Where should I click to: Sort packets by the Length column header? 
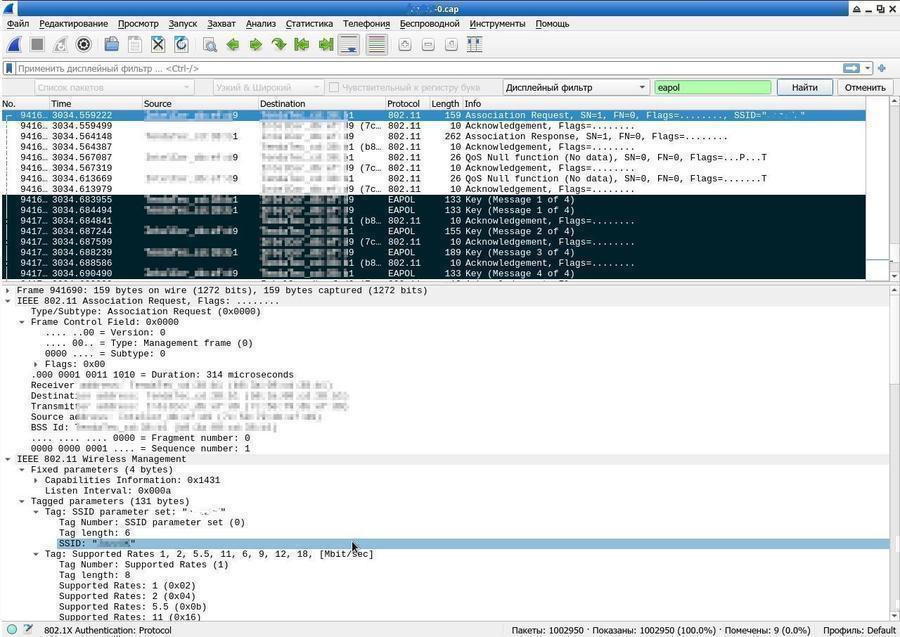445,104
